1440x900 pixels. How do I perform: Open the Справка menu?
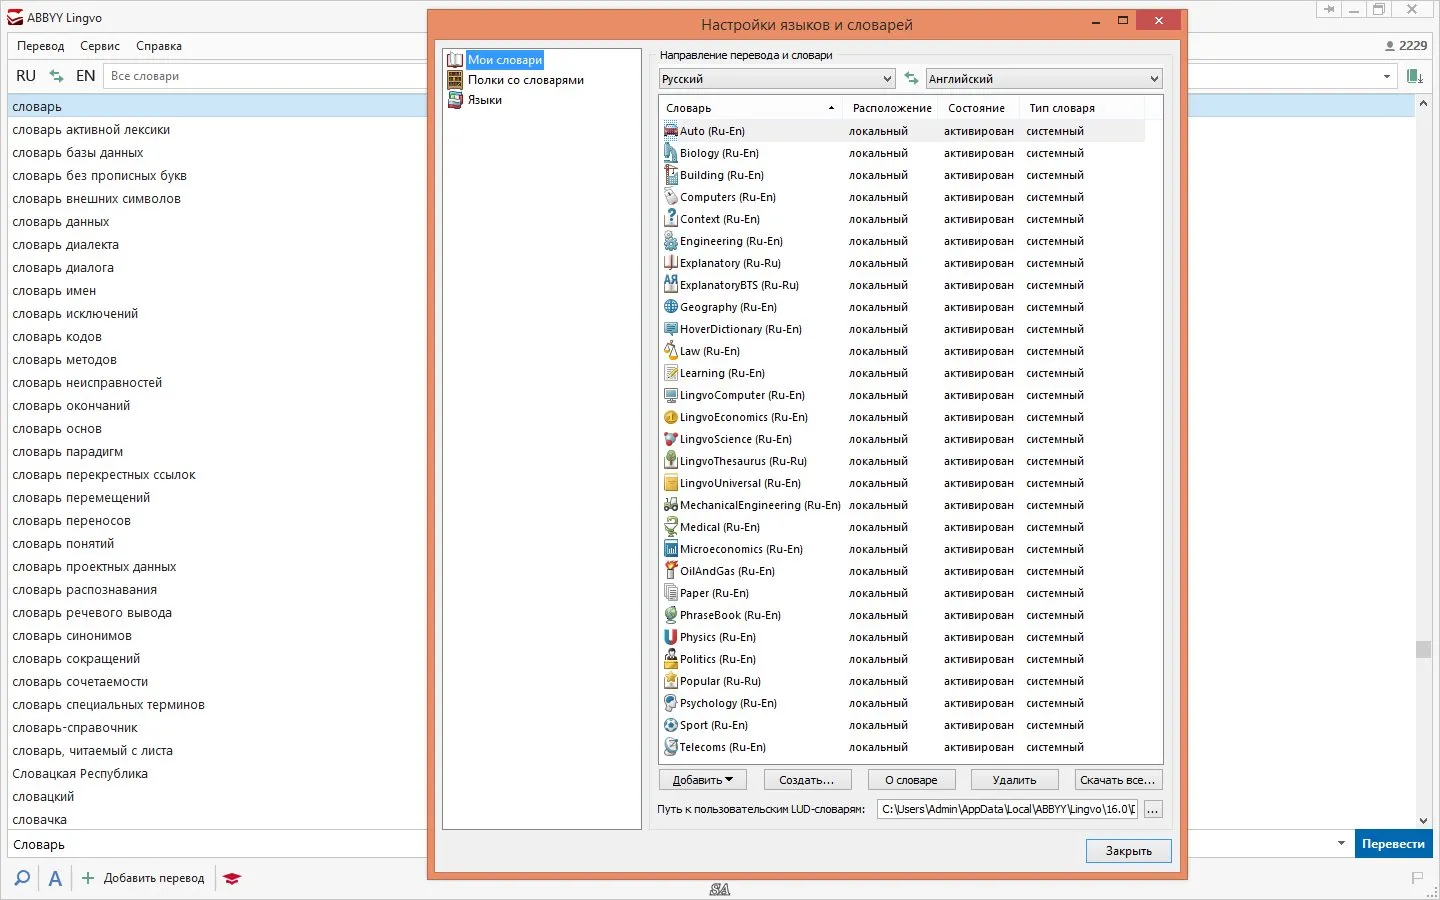159,46
